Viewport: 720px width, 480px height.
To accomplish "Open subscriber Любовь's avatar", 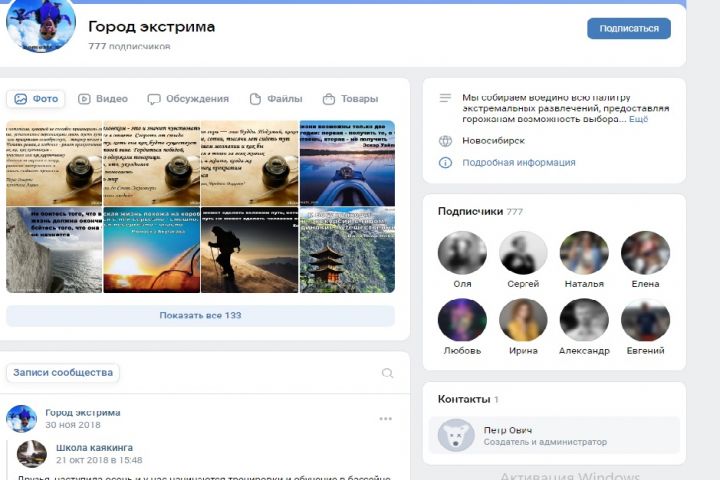I will [x=462, y=320].
